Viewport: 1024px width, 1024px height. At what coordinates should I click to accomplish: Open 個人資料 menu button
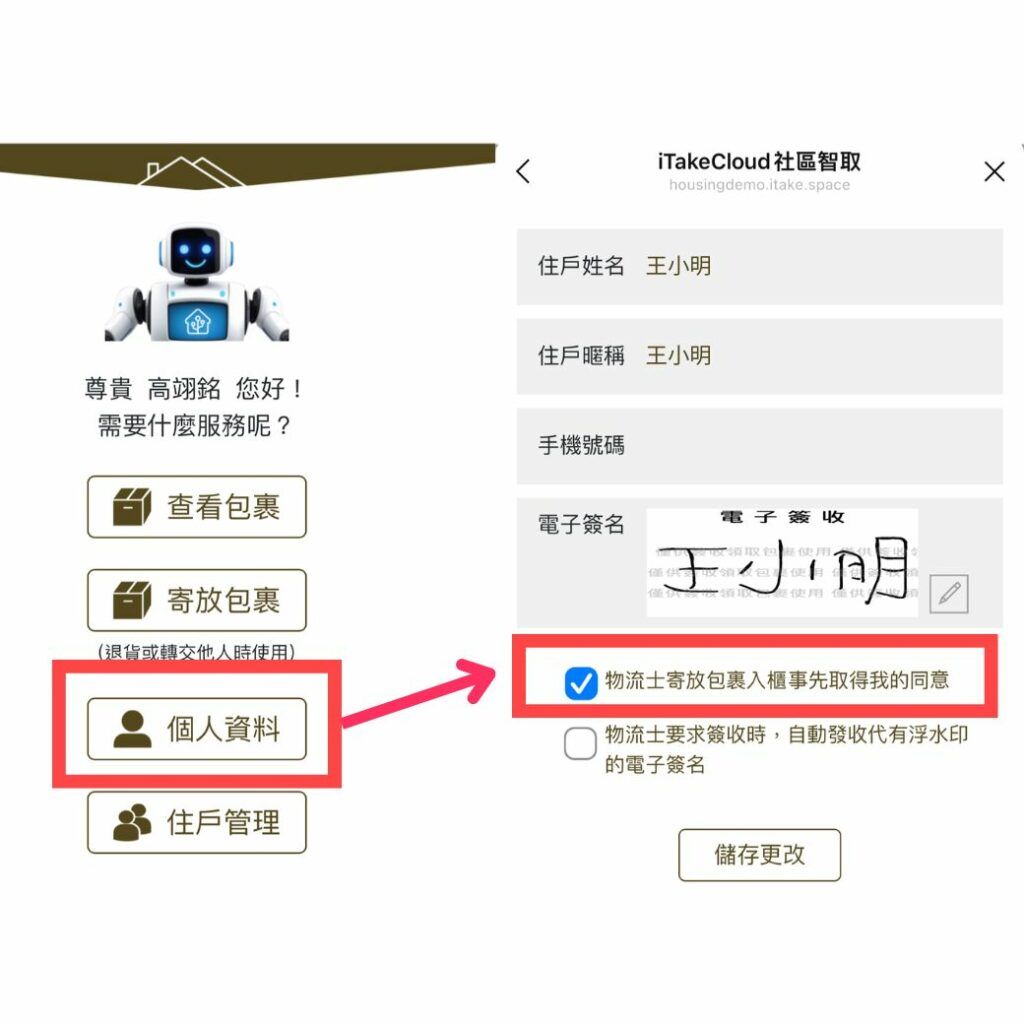197,729
